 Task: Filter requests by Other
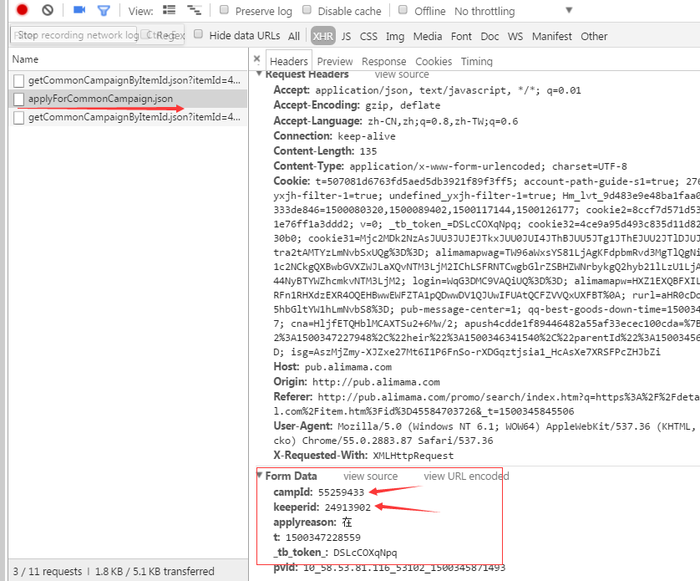(594, 37)
